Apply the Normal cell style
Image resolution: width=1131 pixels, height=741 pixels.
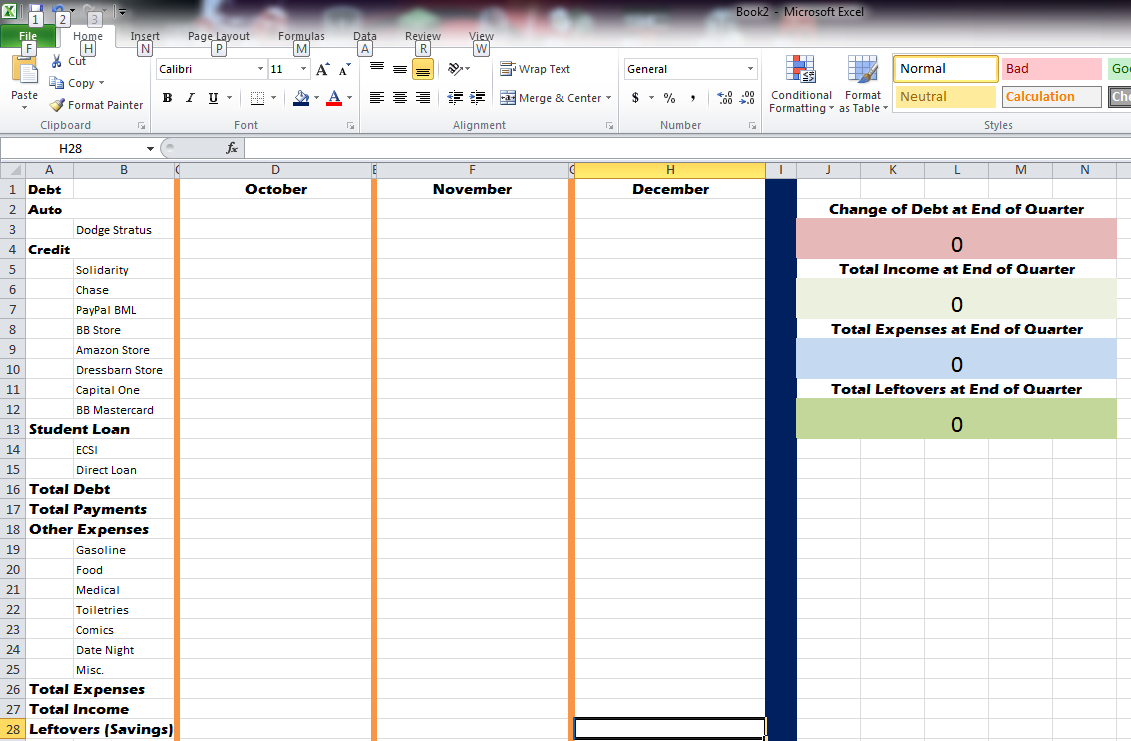[946, 69]
